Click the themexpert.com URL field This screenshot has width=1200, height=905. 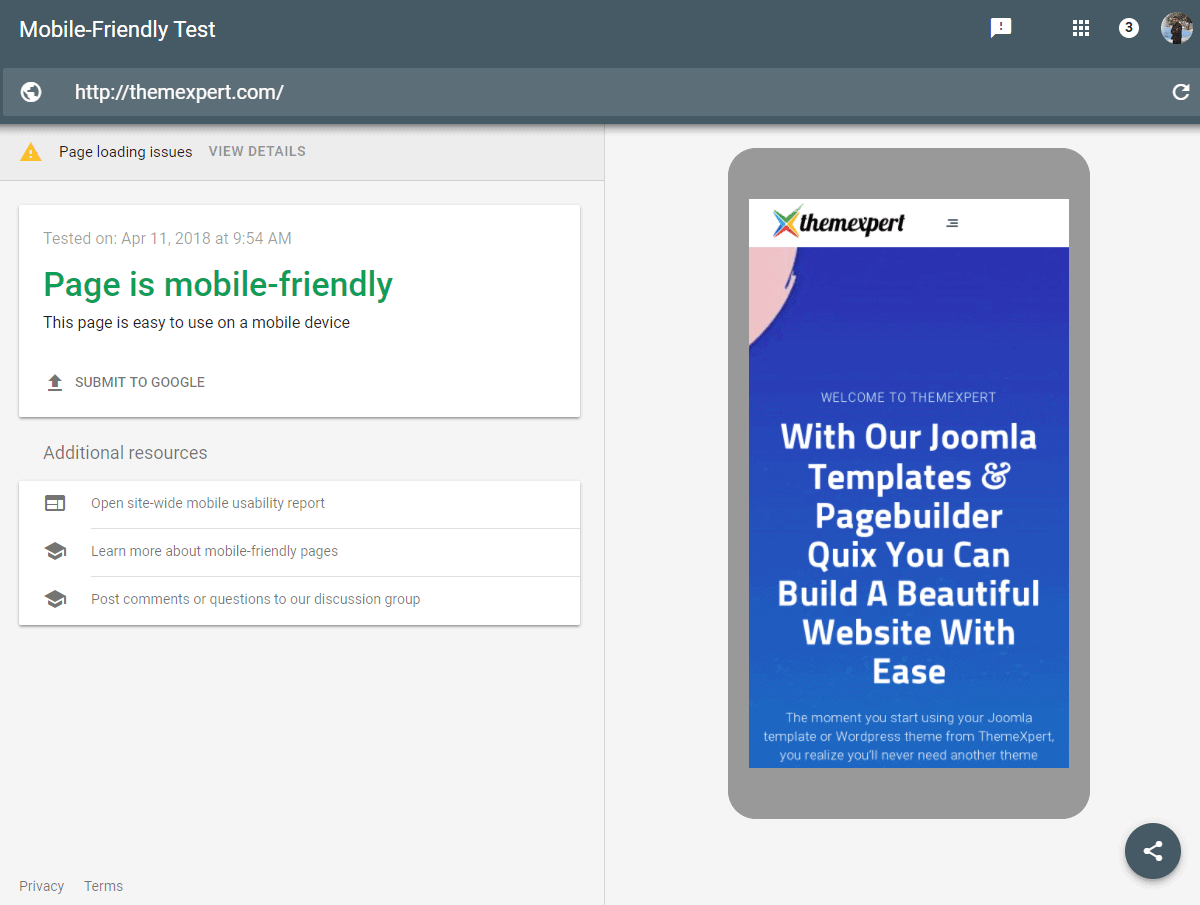pyautogui.click(x=600, y=92)
